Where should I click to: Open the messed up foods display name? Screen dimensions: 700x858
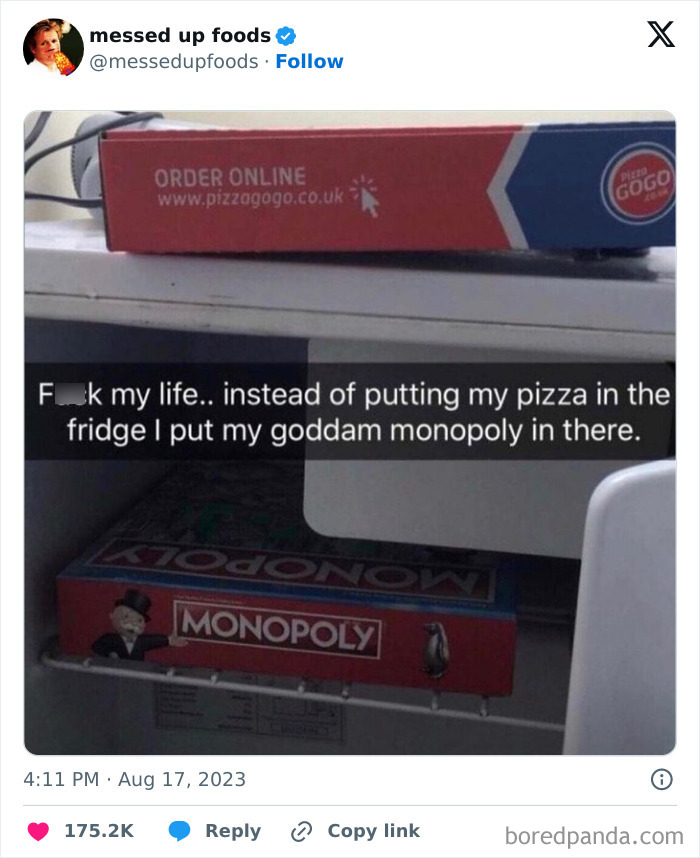point(180,36)
